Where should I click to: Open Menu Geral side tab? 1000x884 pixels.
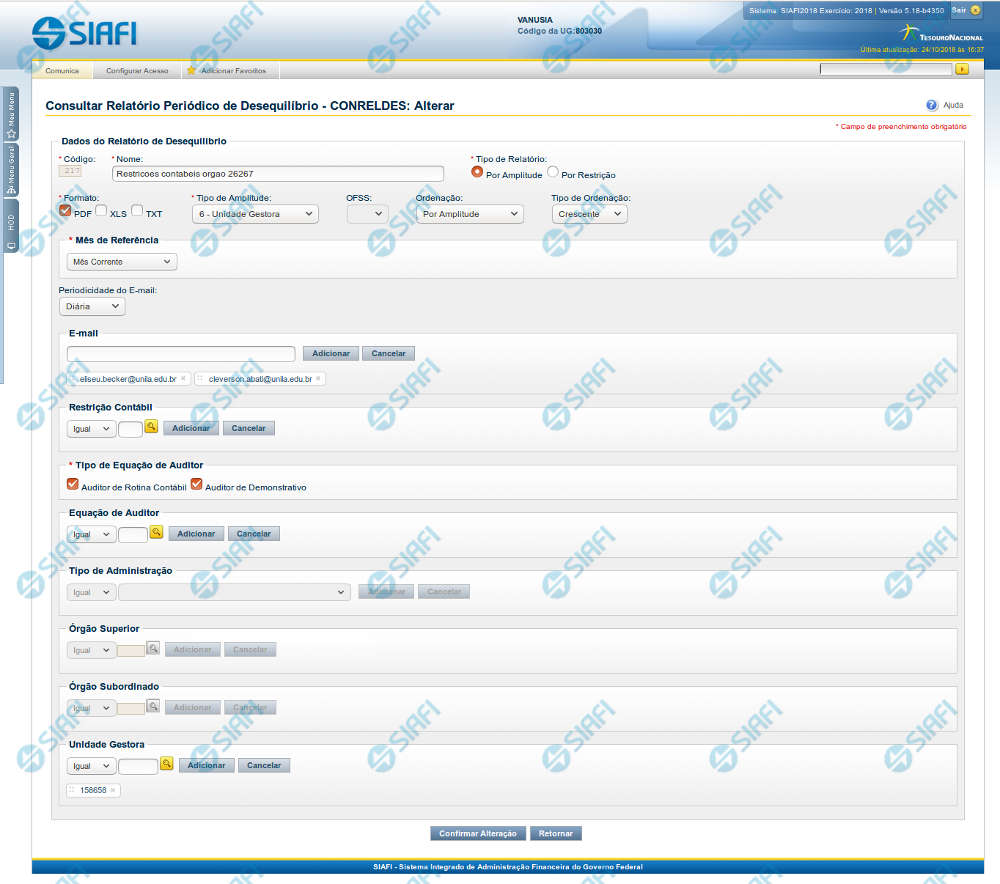click(11, 170)
